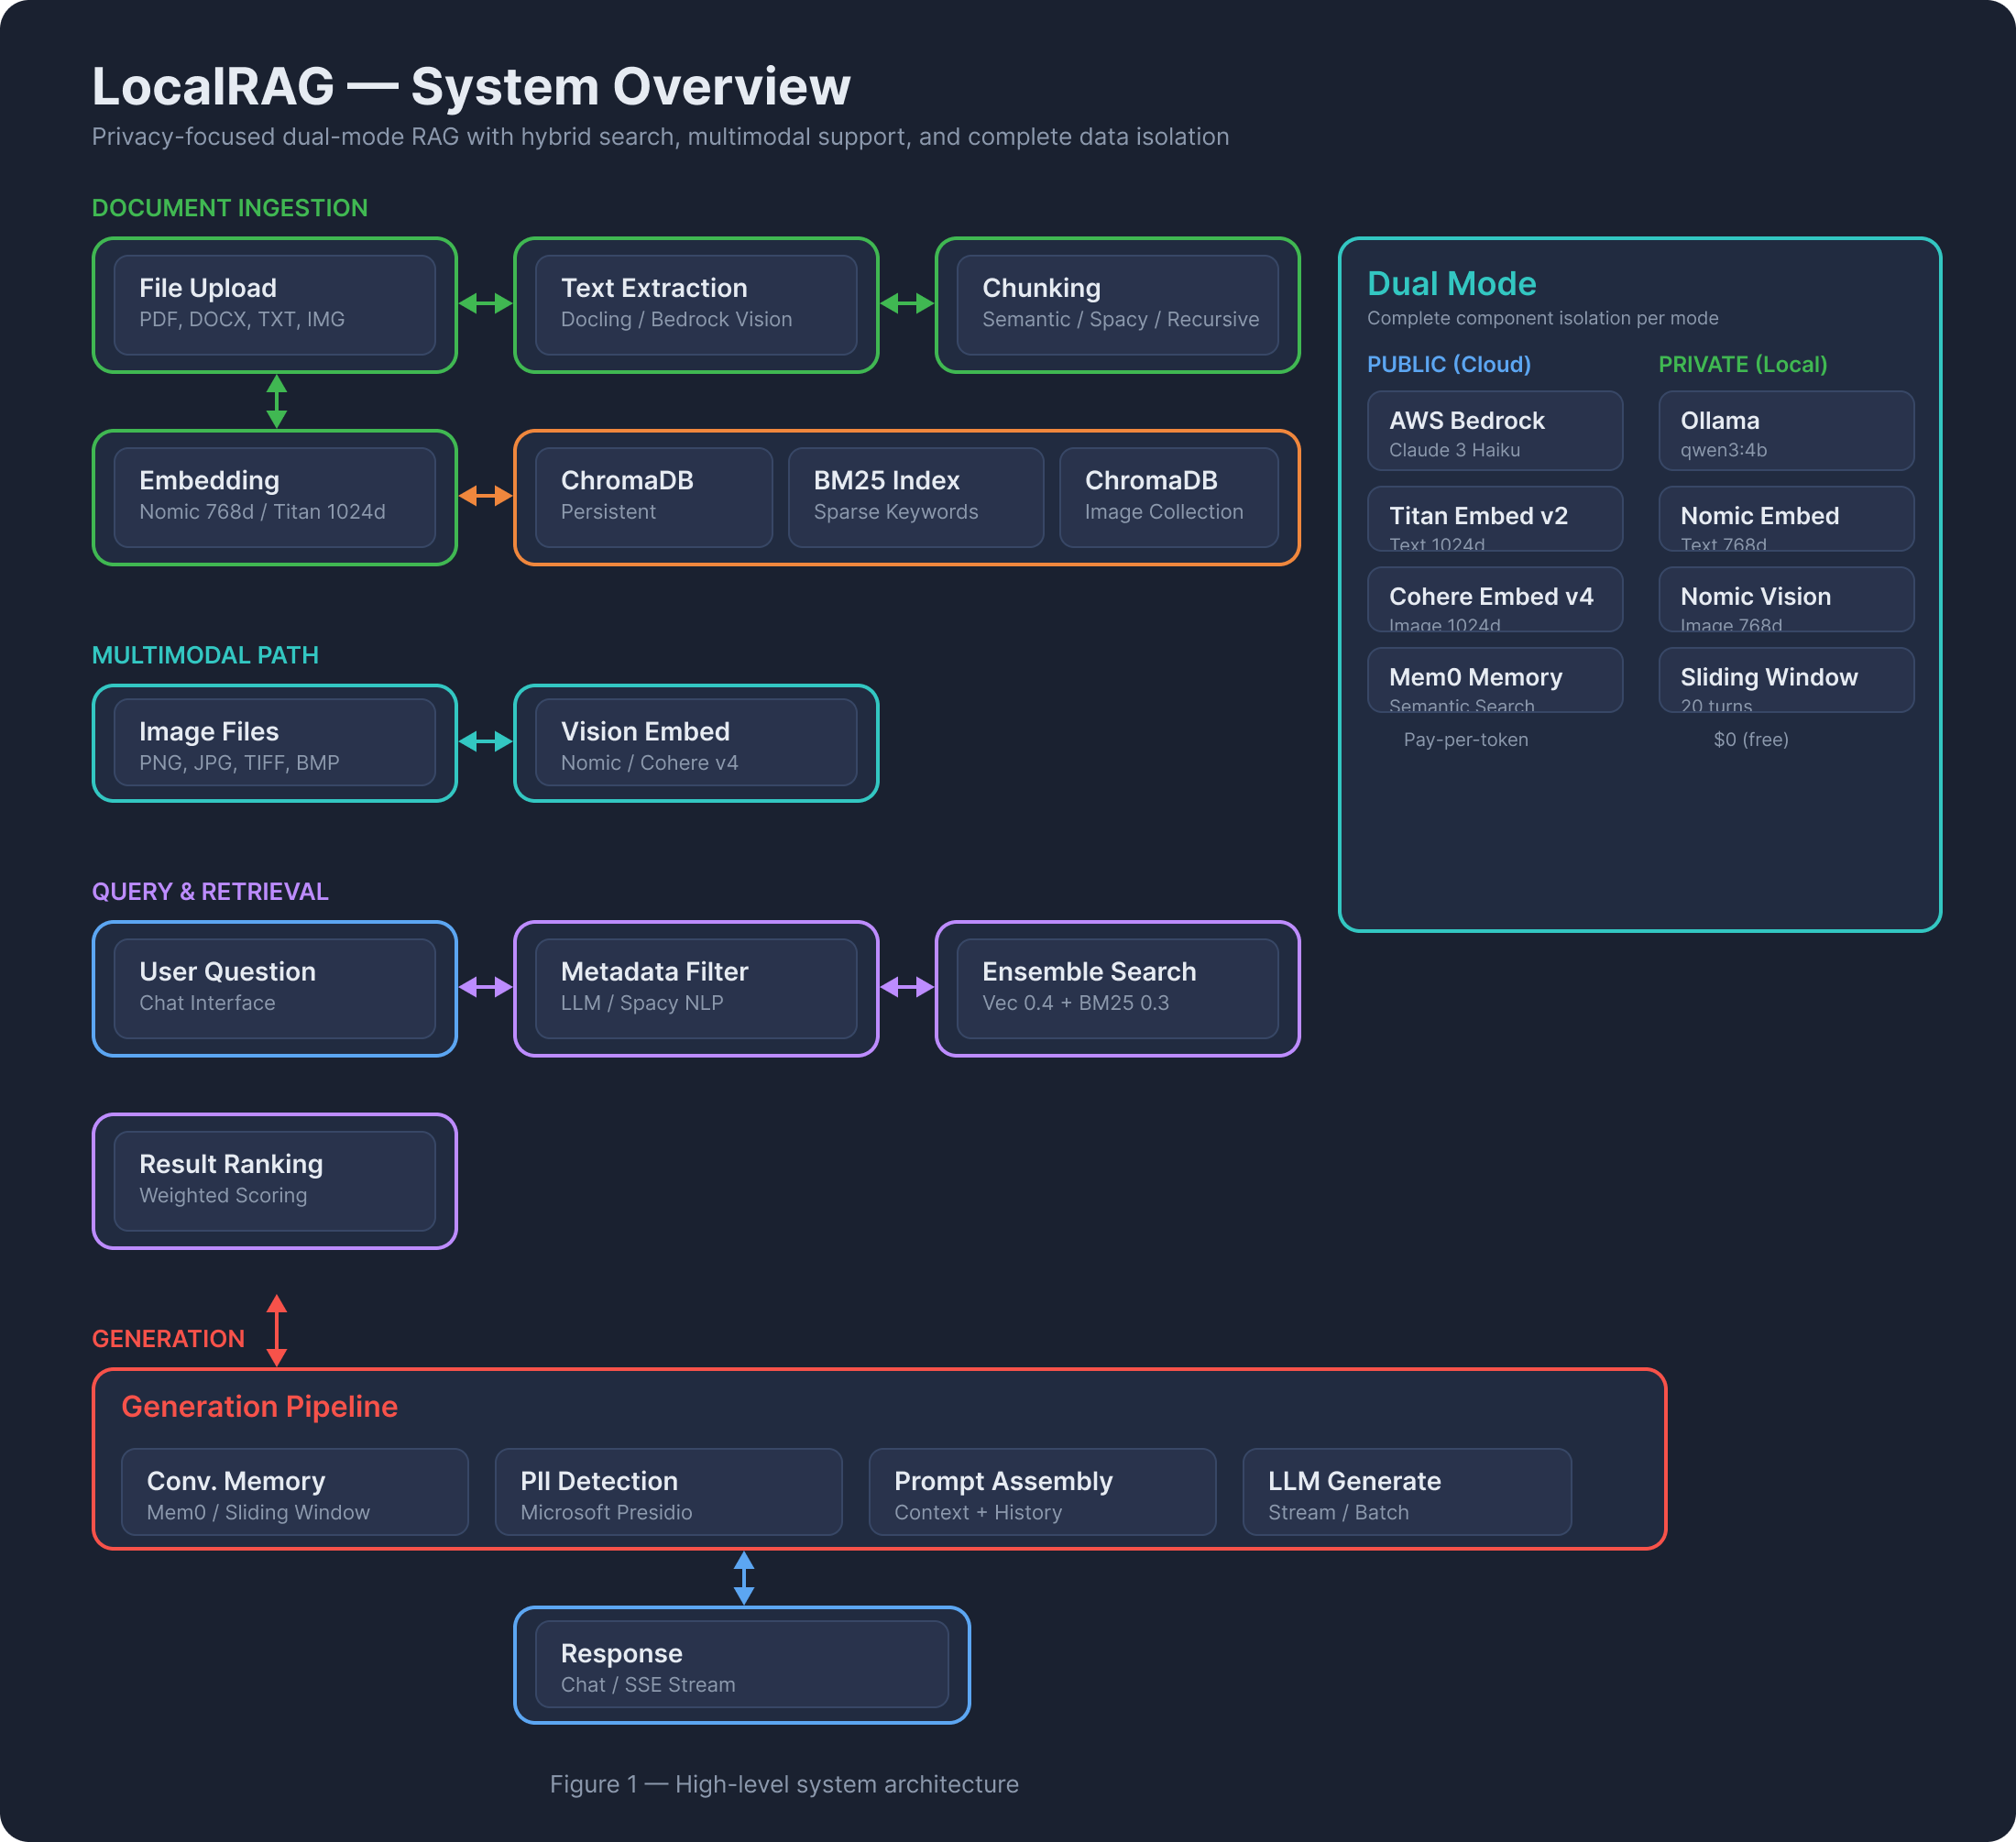Select the Ensemble Search box
Screen dimensions: 2016x1842
point(1117,988)
